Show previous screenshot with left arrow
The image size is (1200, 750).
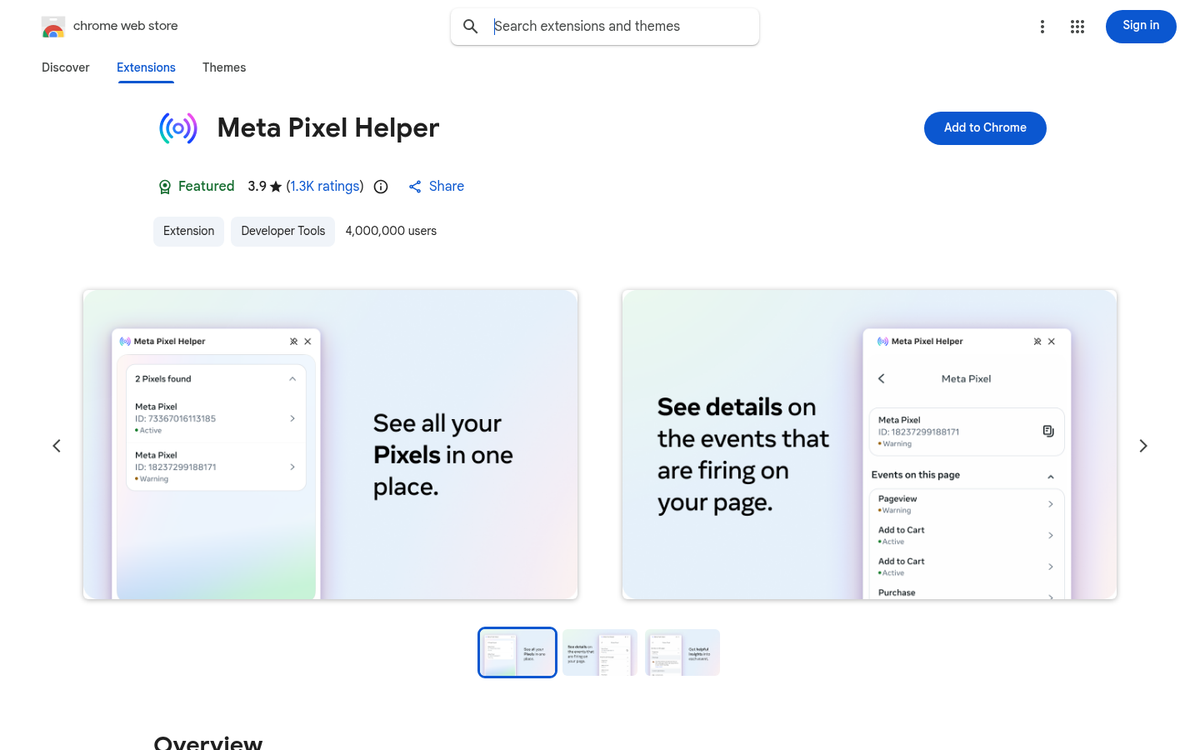[x=57, y=446]
